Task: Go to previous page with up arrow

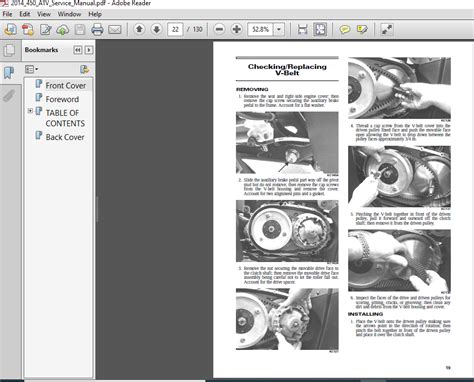Action: (x=139, y=29)
